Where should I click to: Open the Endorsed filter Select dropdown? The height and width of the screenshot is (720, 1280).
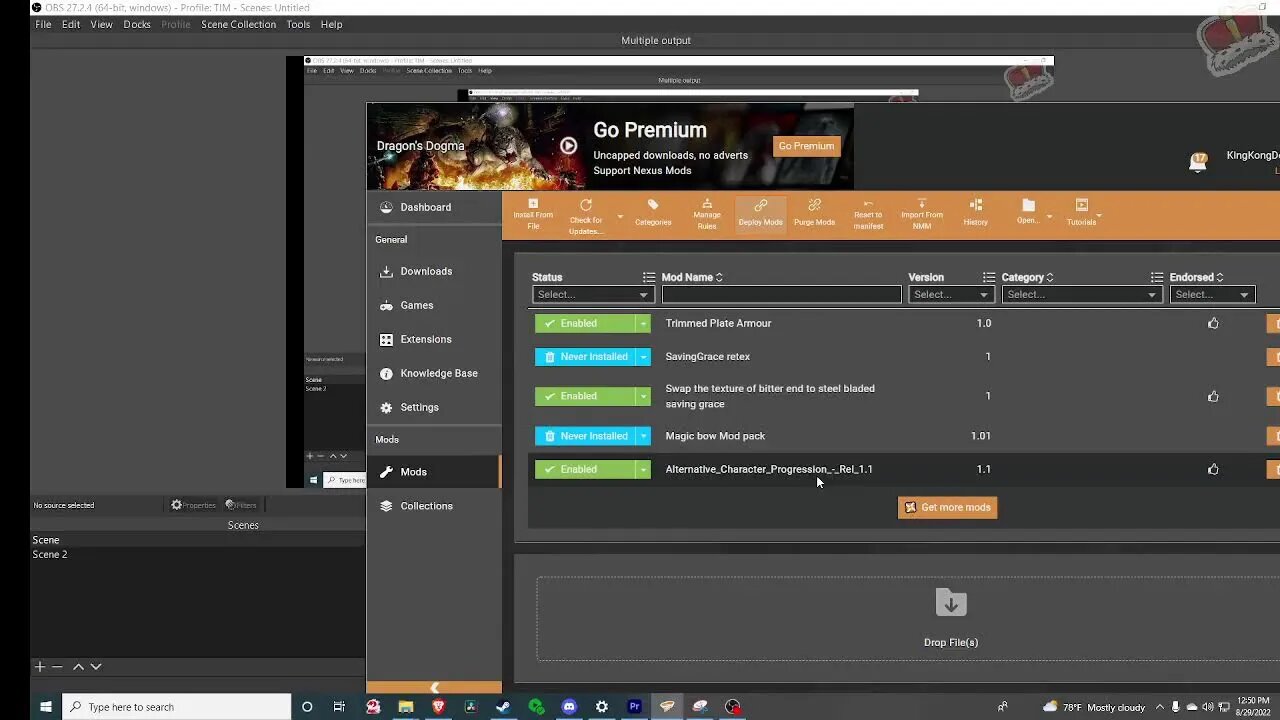coord(1212,294)
